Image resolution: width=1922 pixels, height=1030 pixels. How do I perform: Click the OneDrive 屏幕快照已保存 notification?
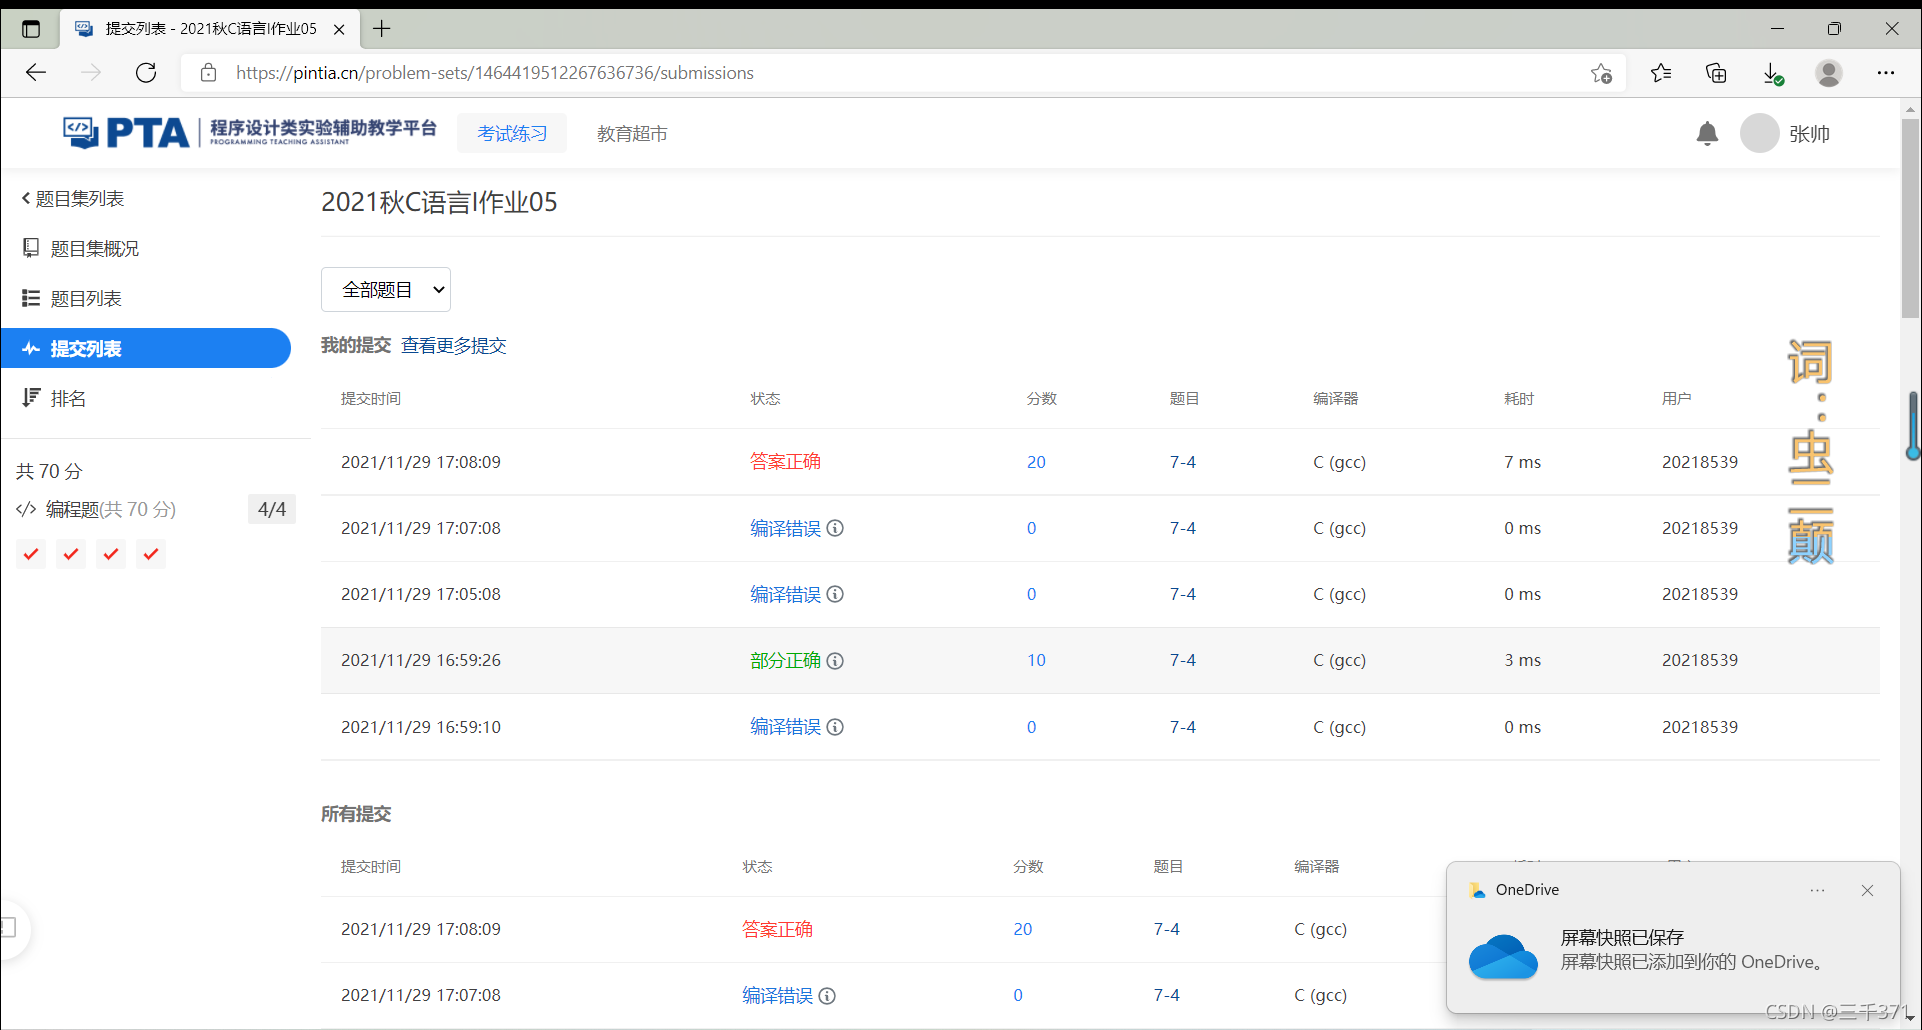coord(1673,937)
